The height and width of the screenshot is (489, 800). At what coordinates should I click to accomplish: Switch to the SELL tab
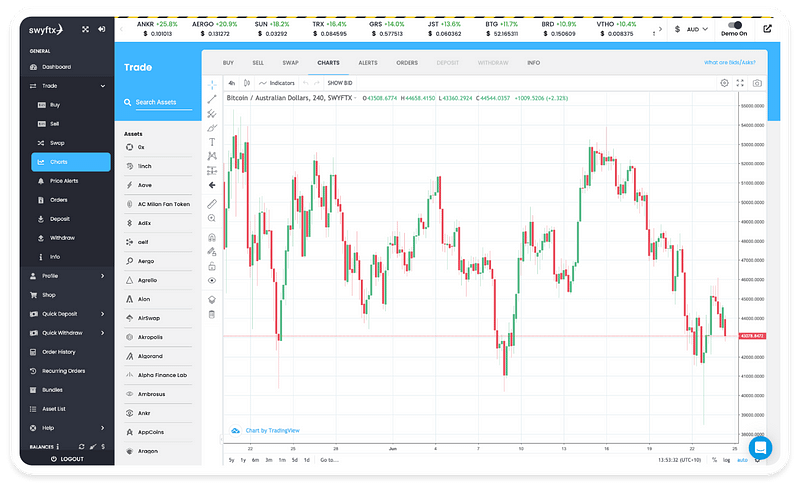coord(258,63)
